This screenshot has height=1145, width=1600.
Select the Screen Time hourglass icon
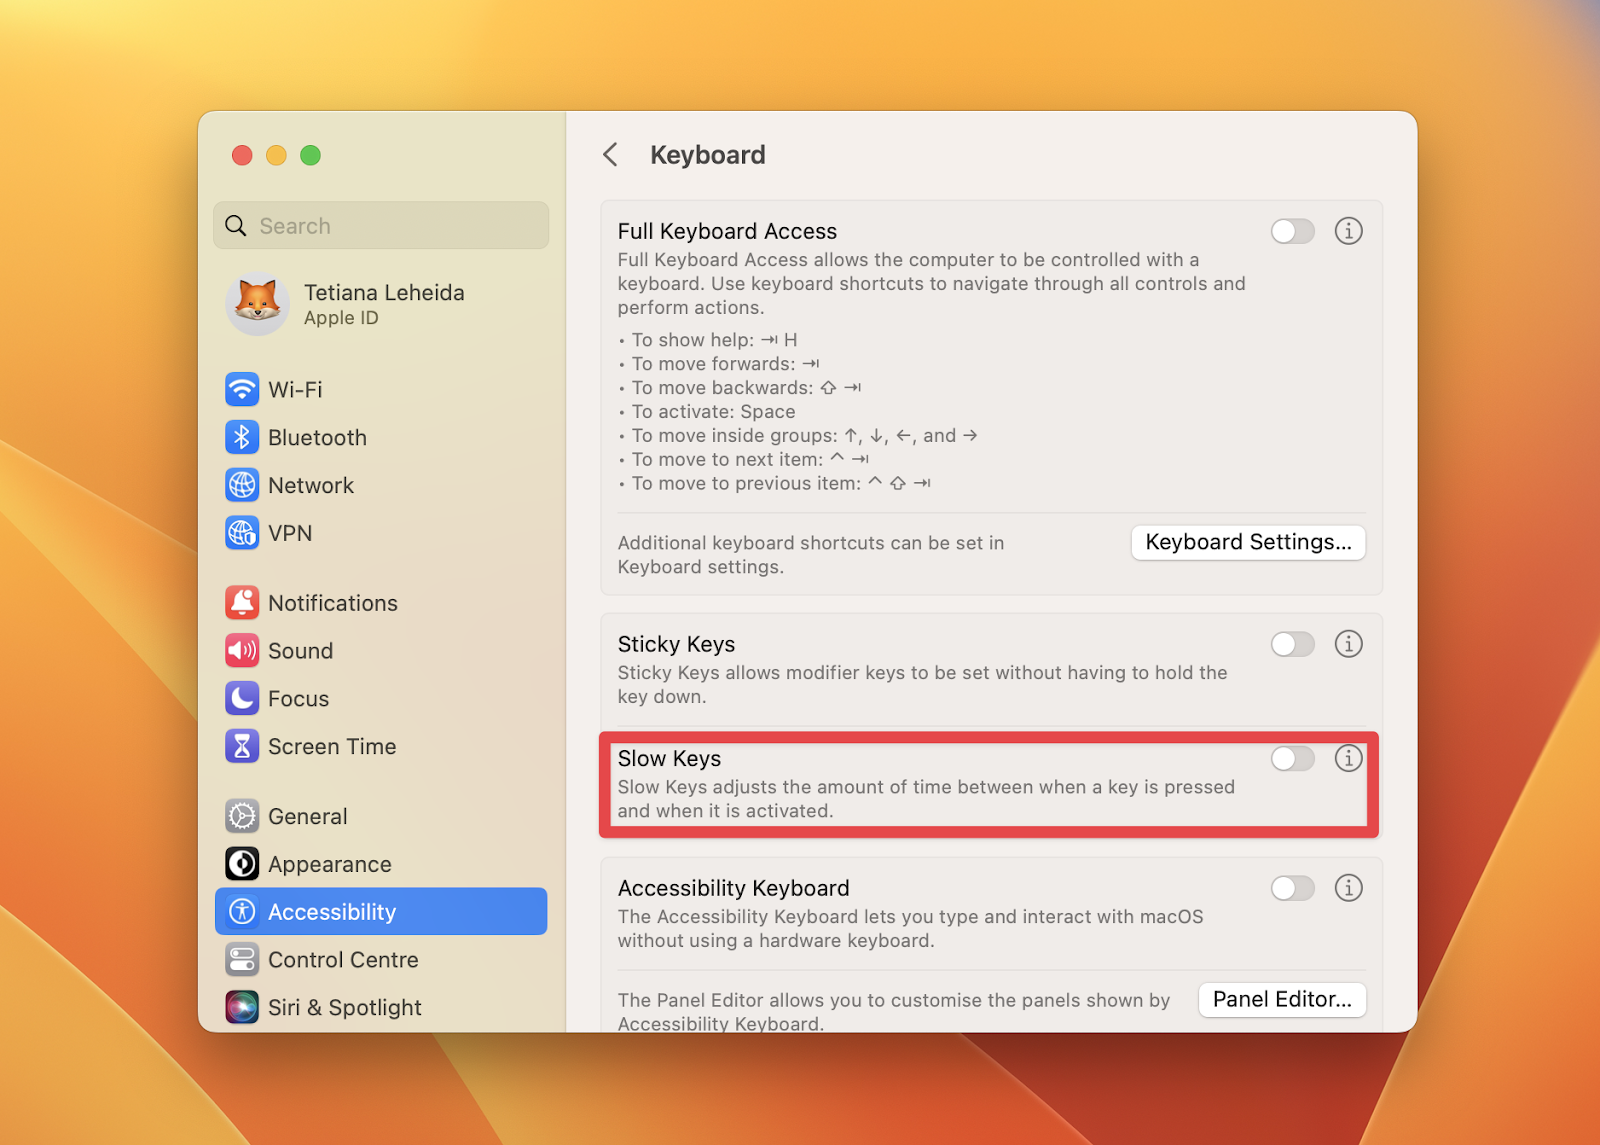(242, 746)
